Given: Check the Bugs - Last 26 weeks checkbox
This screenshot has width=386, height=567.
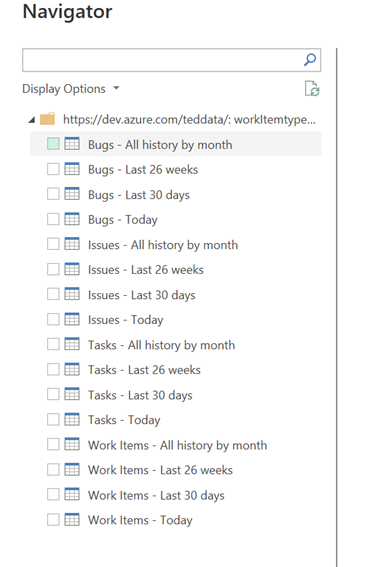Looking at the screenshot, I should point(53,169).
